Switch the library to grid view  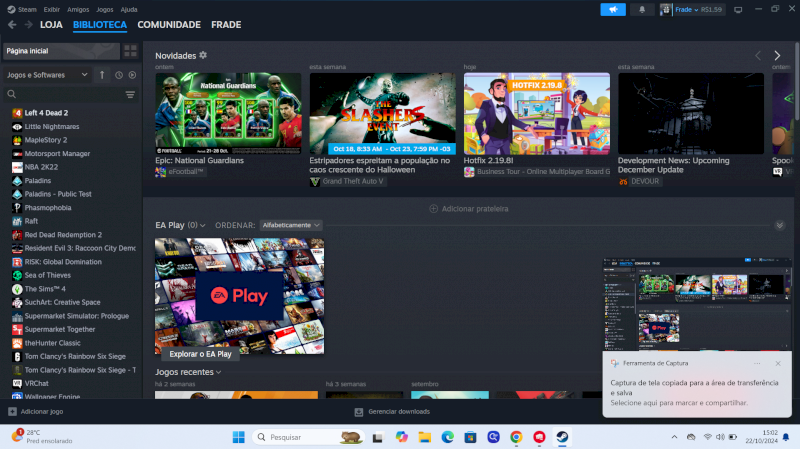[x=130, y=50]
